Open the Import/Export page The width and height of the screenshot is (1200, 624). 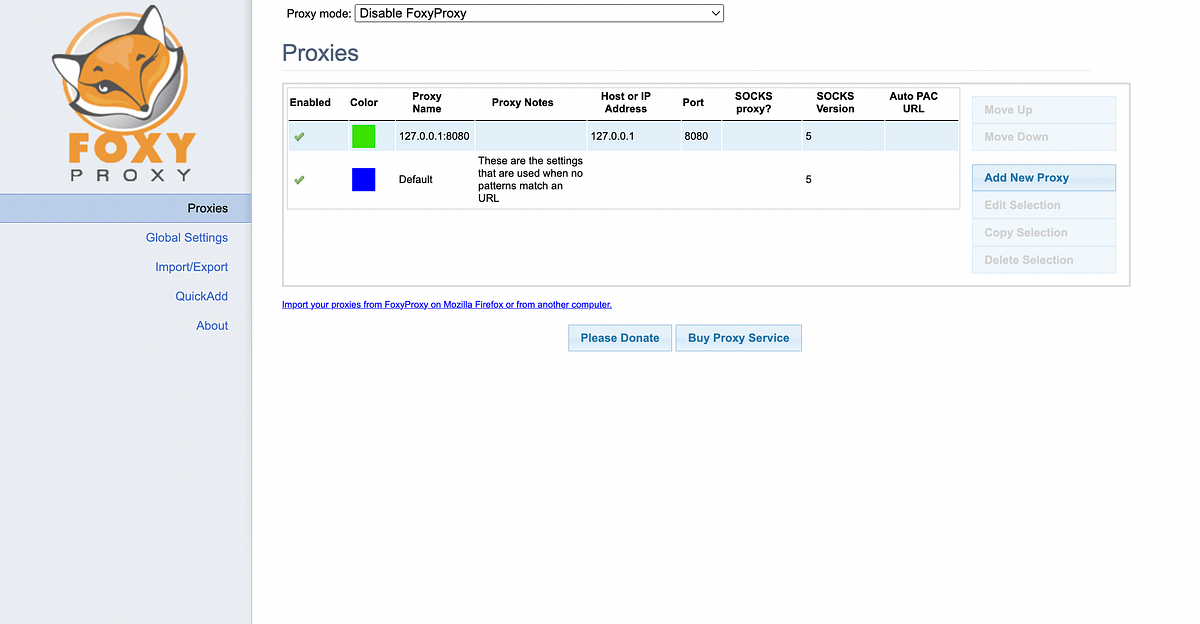191,266
